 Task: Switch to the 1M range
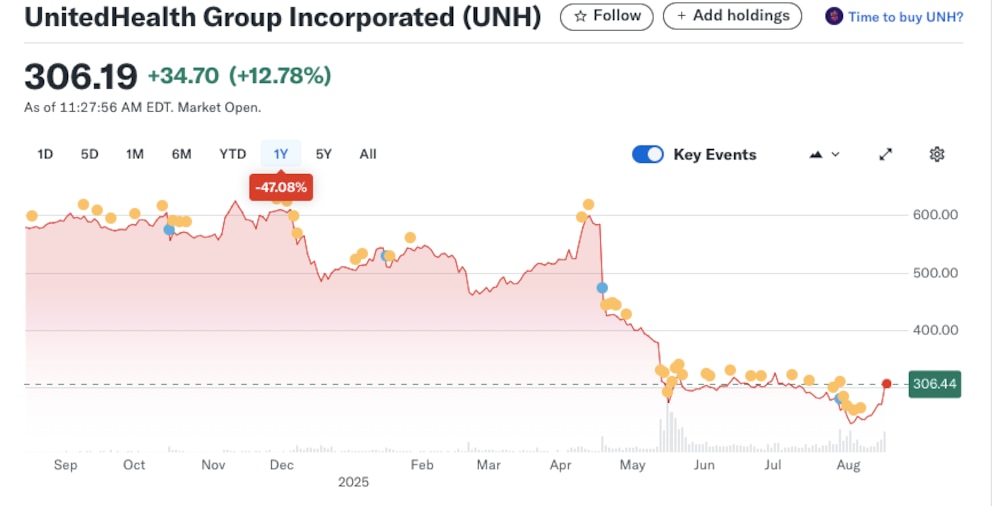coord(135,154)
